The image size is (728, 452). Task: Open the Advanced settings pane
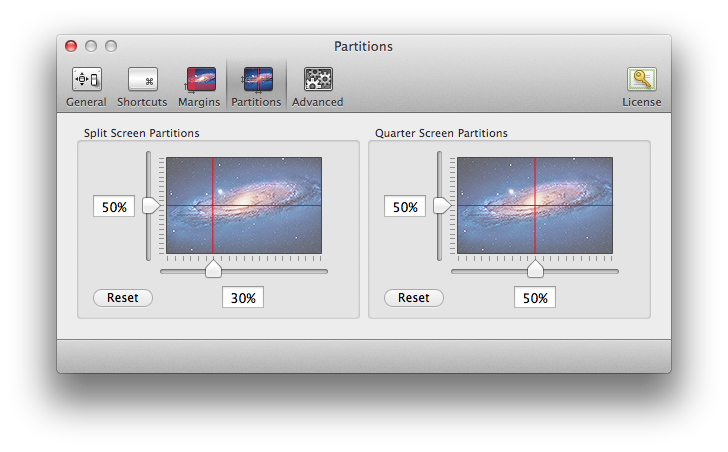317,86
